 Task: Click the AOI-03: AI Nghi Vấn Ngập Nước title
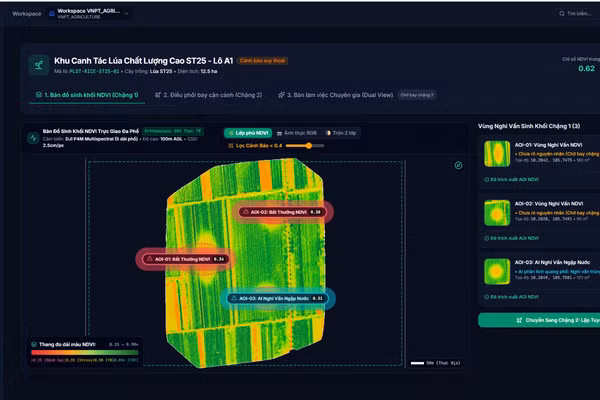(552, 262)
